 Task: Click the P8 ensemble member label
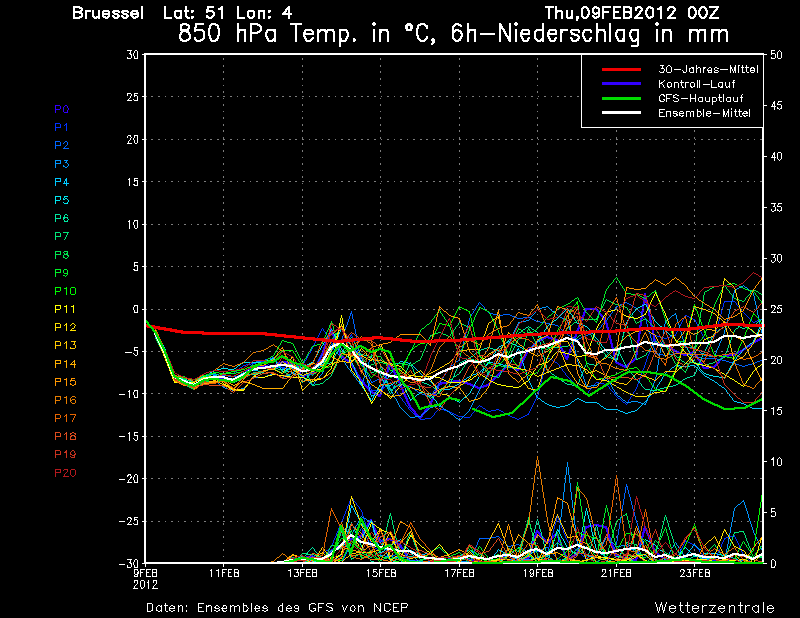click(62, 255)
